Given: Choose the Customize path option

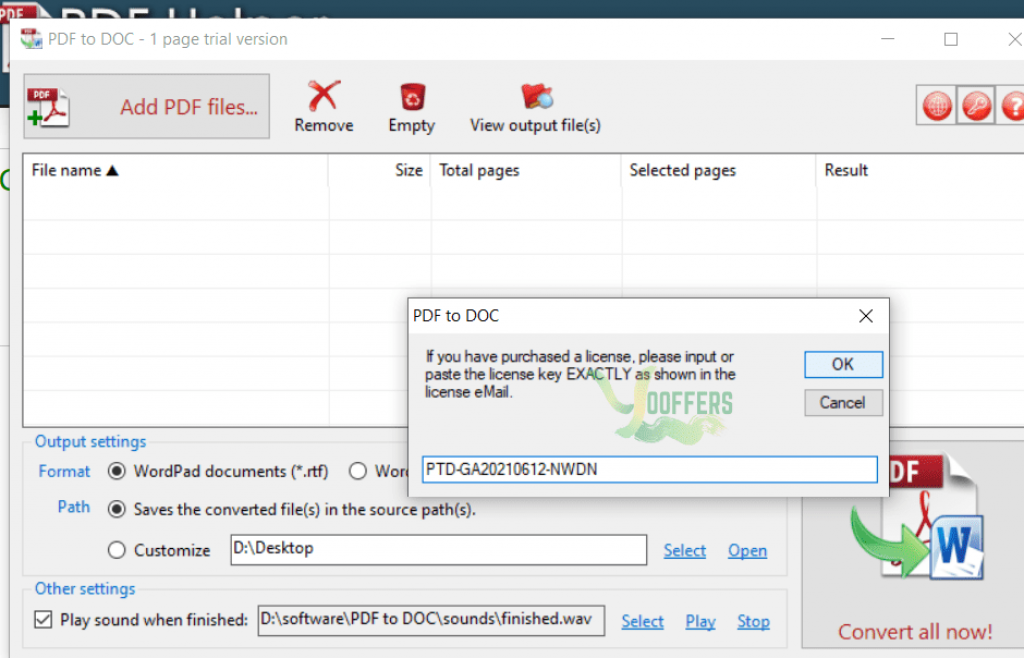Looking at the screenshot, I should tap(117, 550).
